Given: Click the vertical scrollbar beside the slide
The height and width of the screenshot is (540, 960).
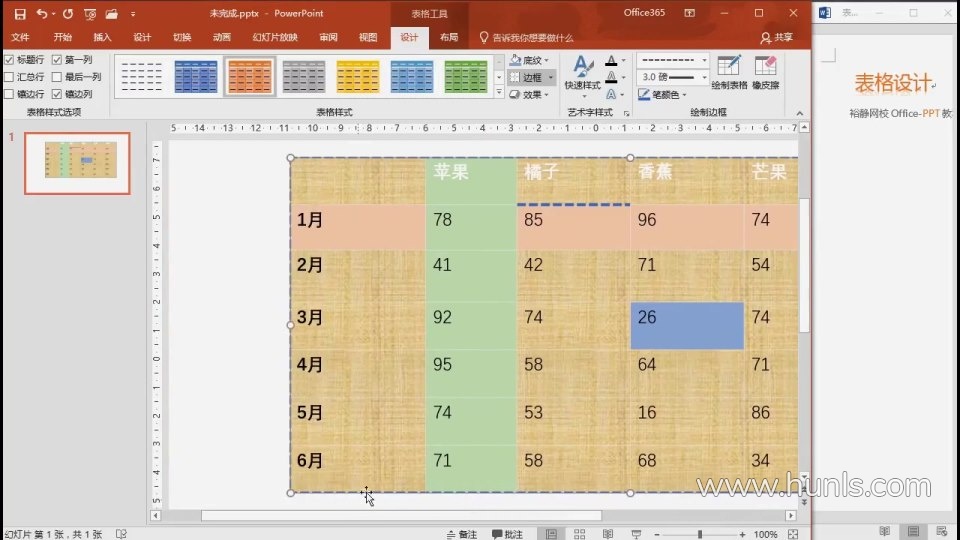Looking at the screenshot, I should click(804, 265).
